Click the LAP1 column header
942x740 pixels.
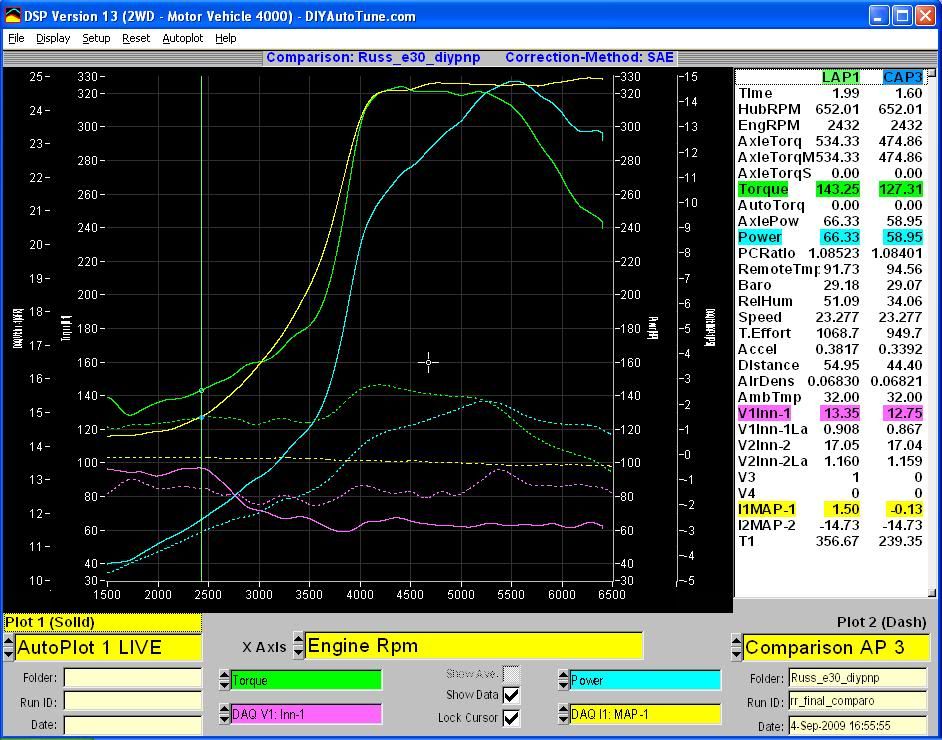840,77
